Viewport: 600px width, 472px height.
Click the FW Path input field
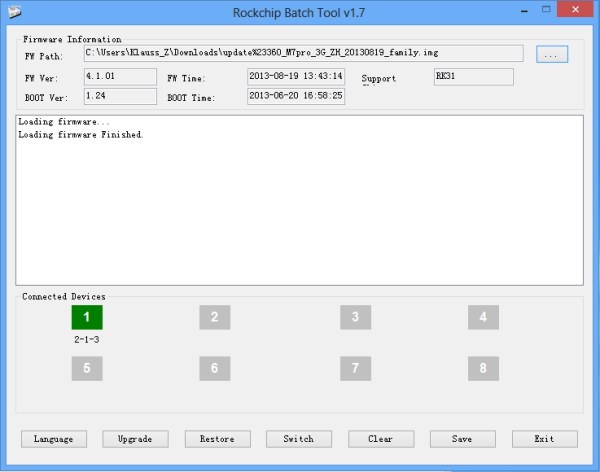click(303, 53)
